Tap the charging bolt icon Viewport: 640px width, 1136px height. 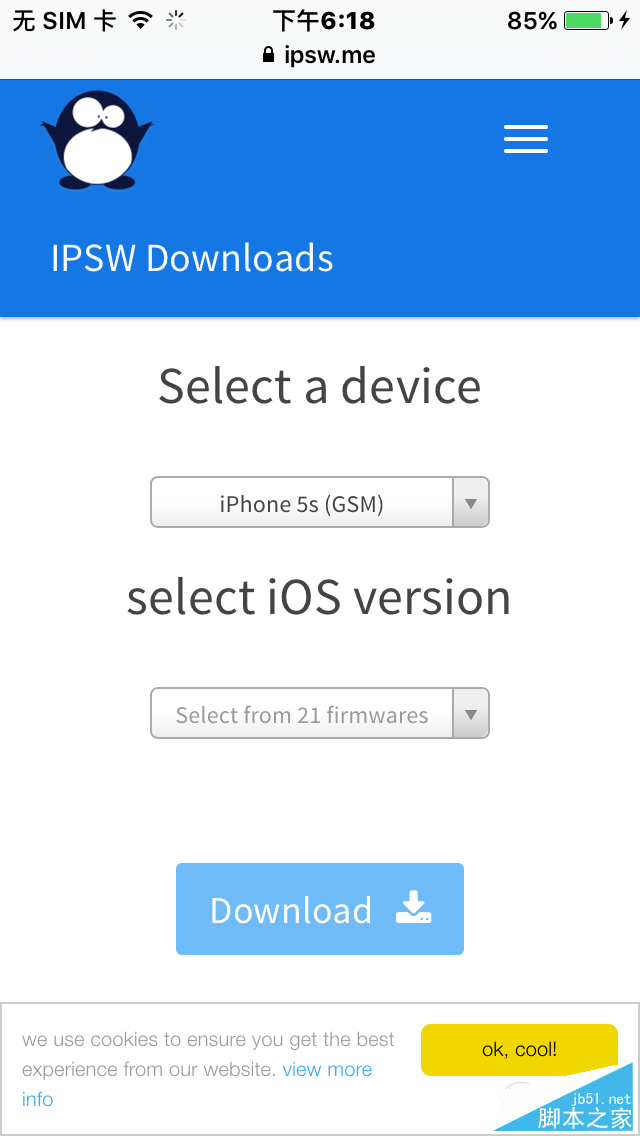coord(625,20)
